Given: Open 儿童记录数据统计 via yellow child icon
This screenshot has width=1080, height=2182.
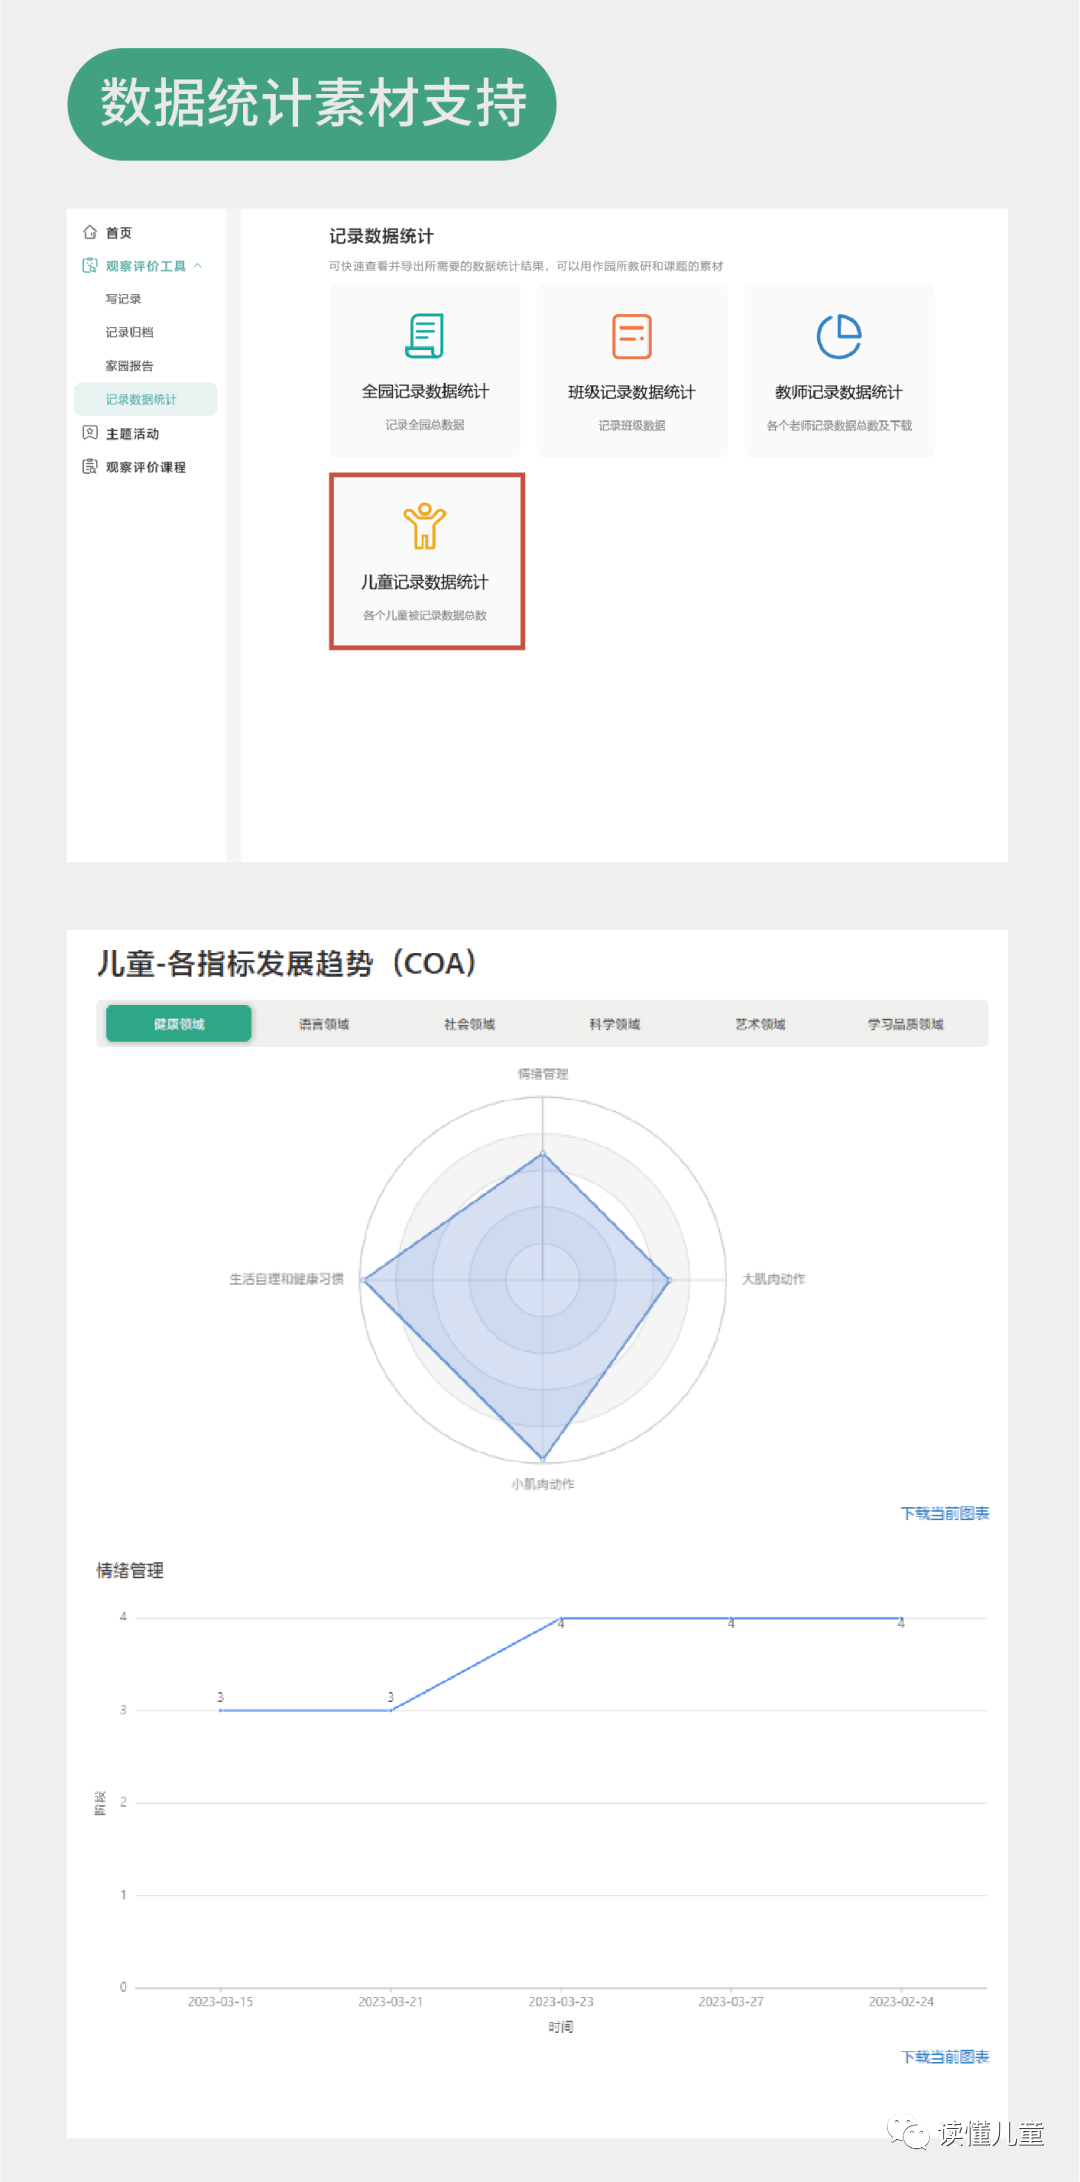Looking at the screenshot, I should point(425,526).
